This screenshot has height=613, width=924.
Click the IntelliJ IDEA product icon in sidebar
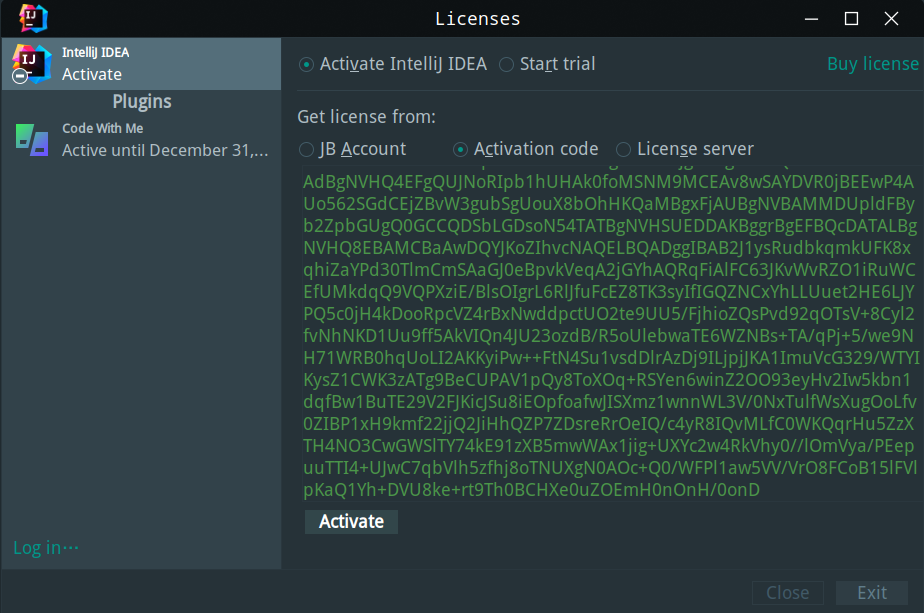point(31,64)
